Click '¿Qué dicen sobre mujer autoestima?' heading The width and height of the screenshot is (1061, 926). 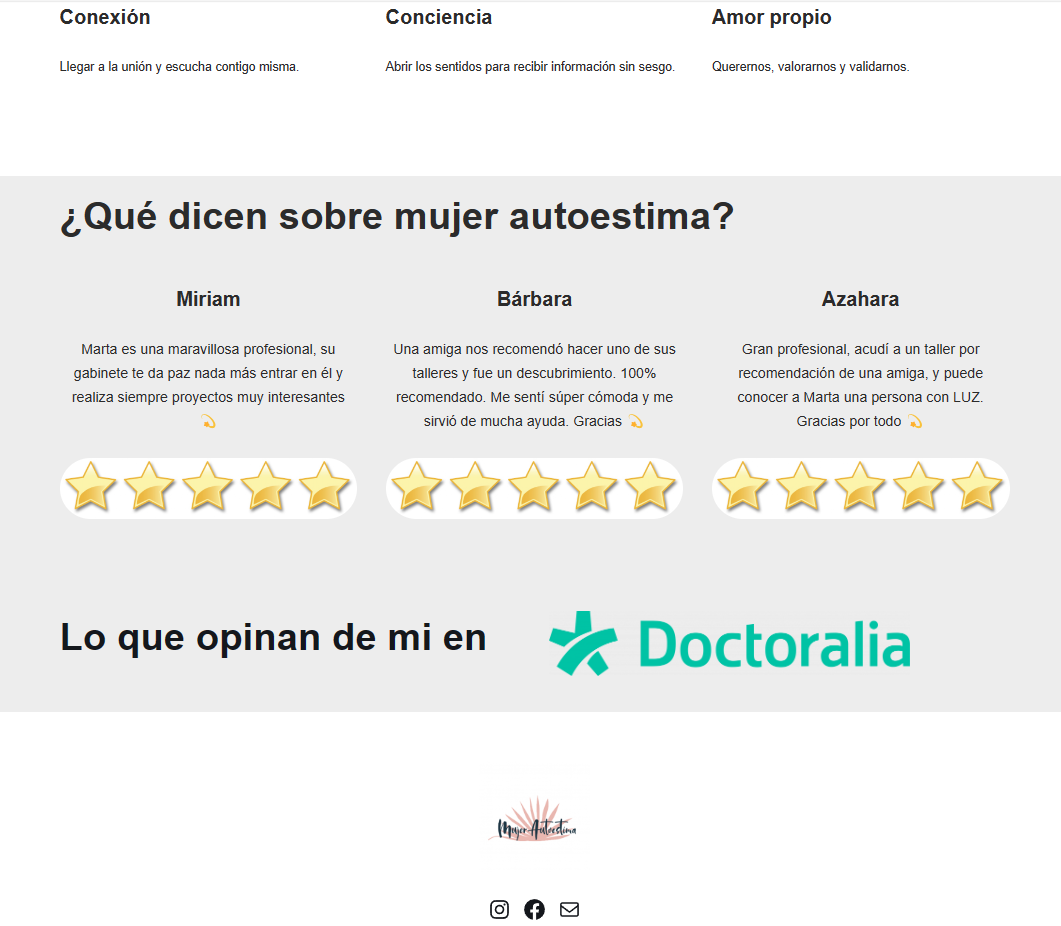[x=397, y=217]
